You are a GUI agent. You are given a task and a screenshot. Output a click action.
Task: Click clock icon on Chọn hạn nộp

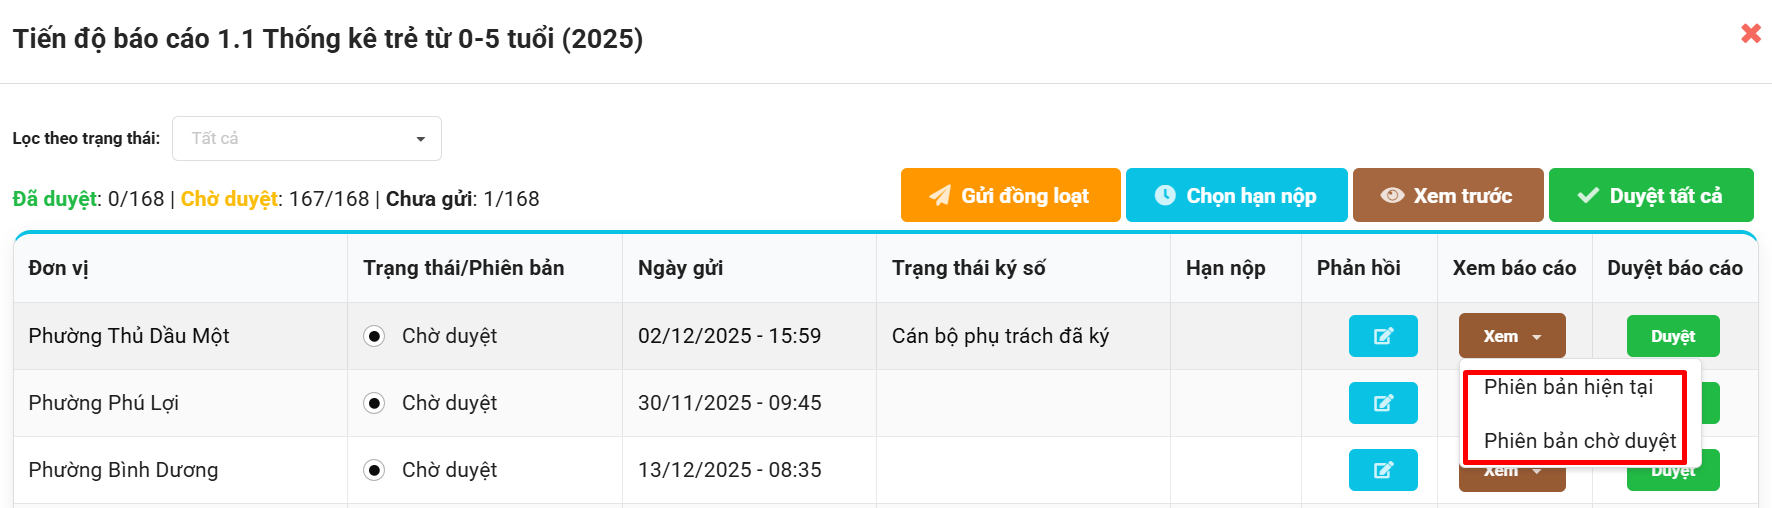(1165, 196)
